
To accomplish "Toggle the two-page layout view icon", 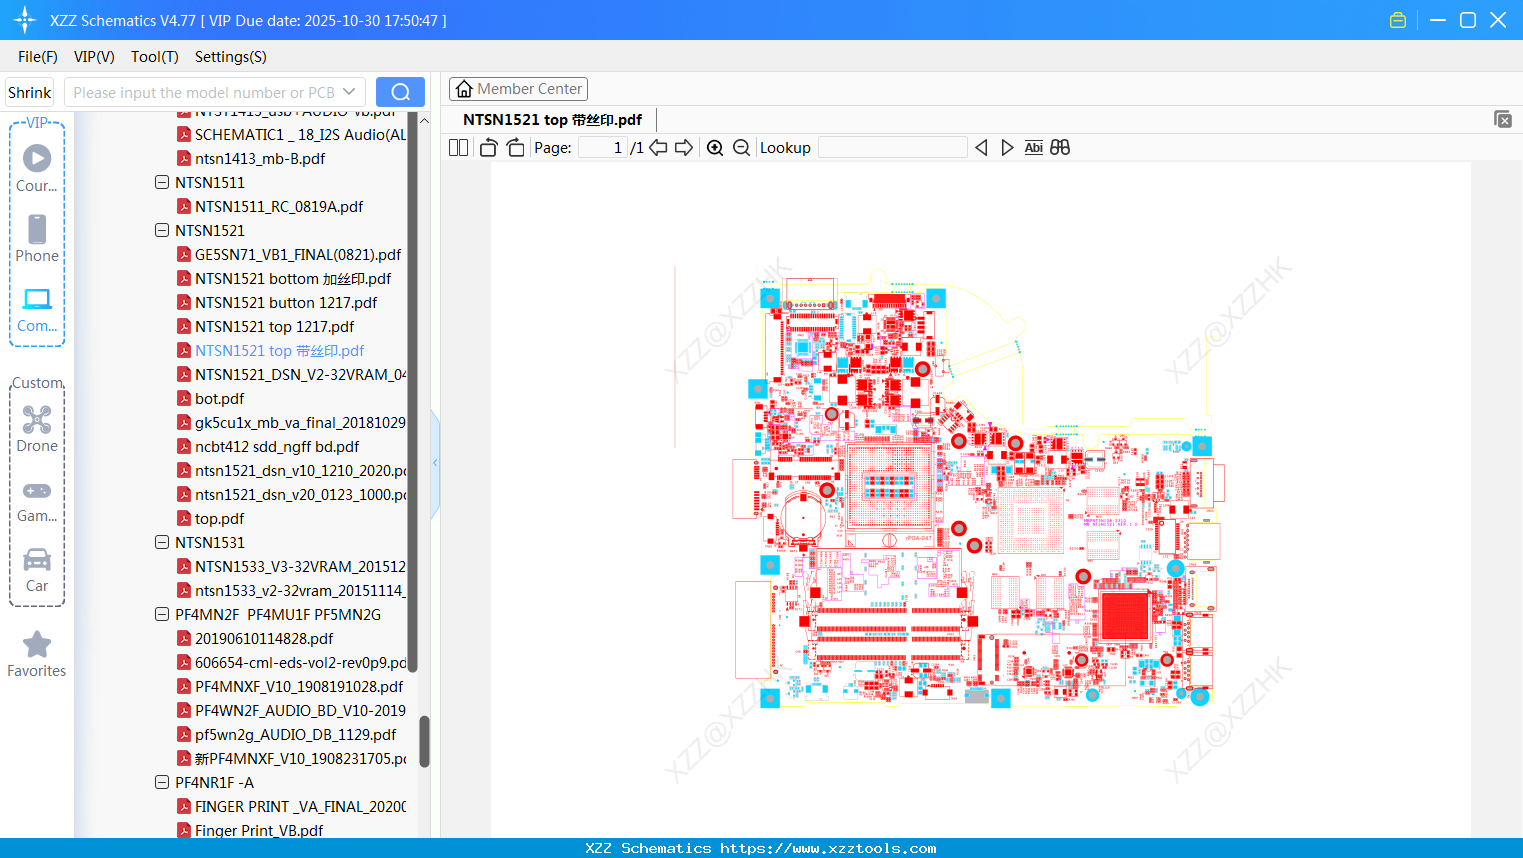I will (x=459, y=148).
